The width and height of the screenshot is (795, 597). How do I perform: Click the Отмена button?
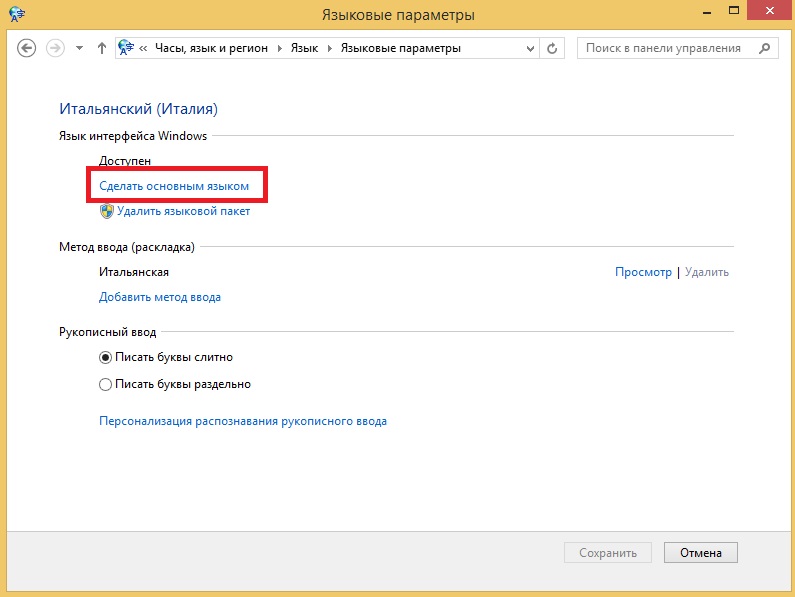tap(701, 552)
